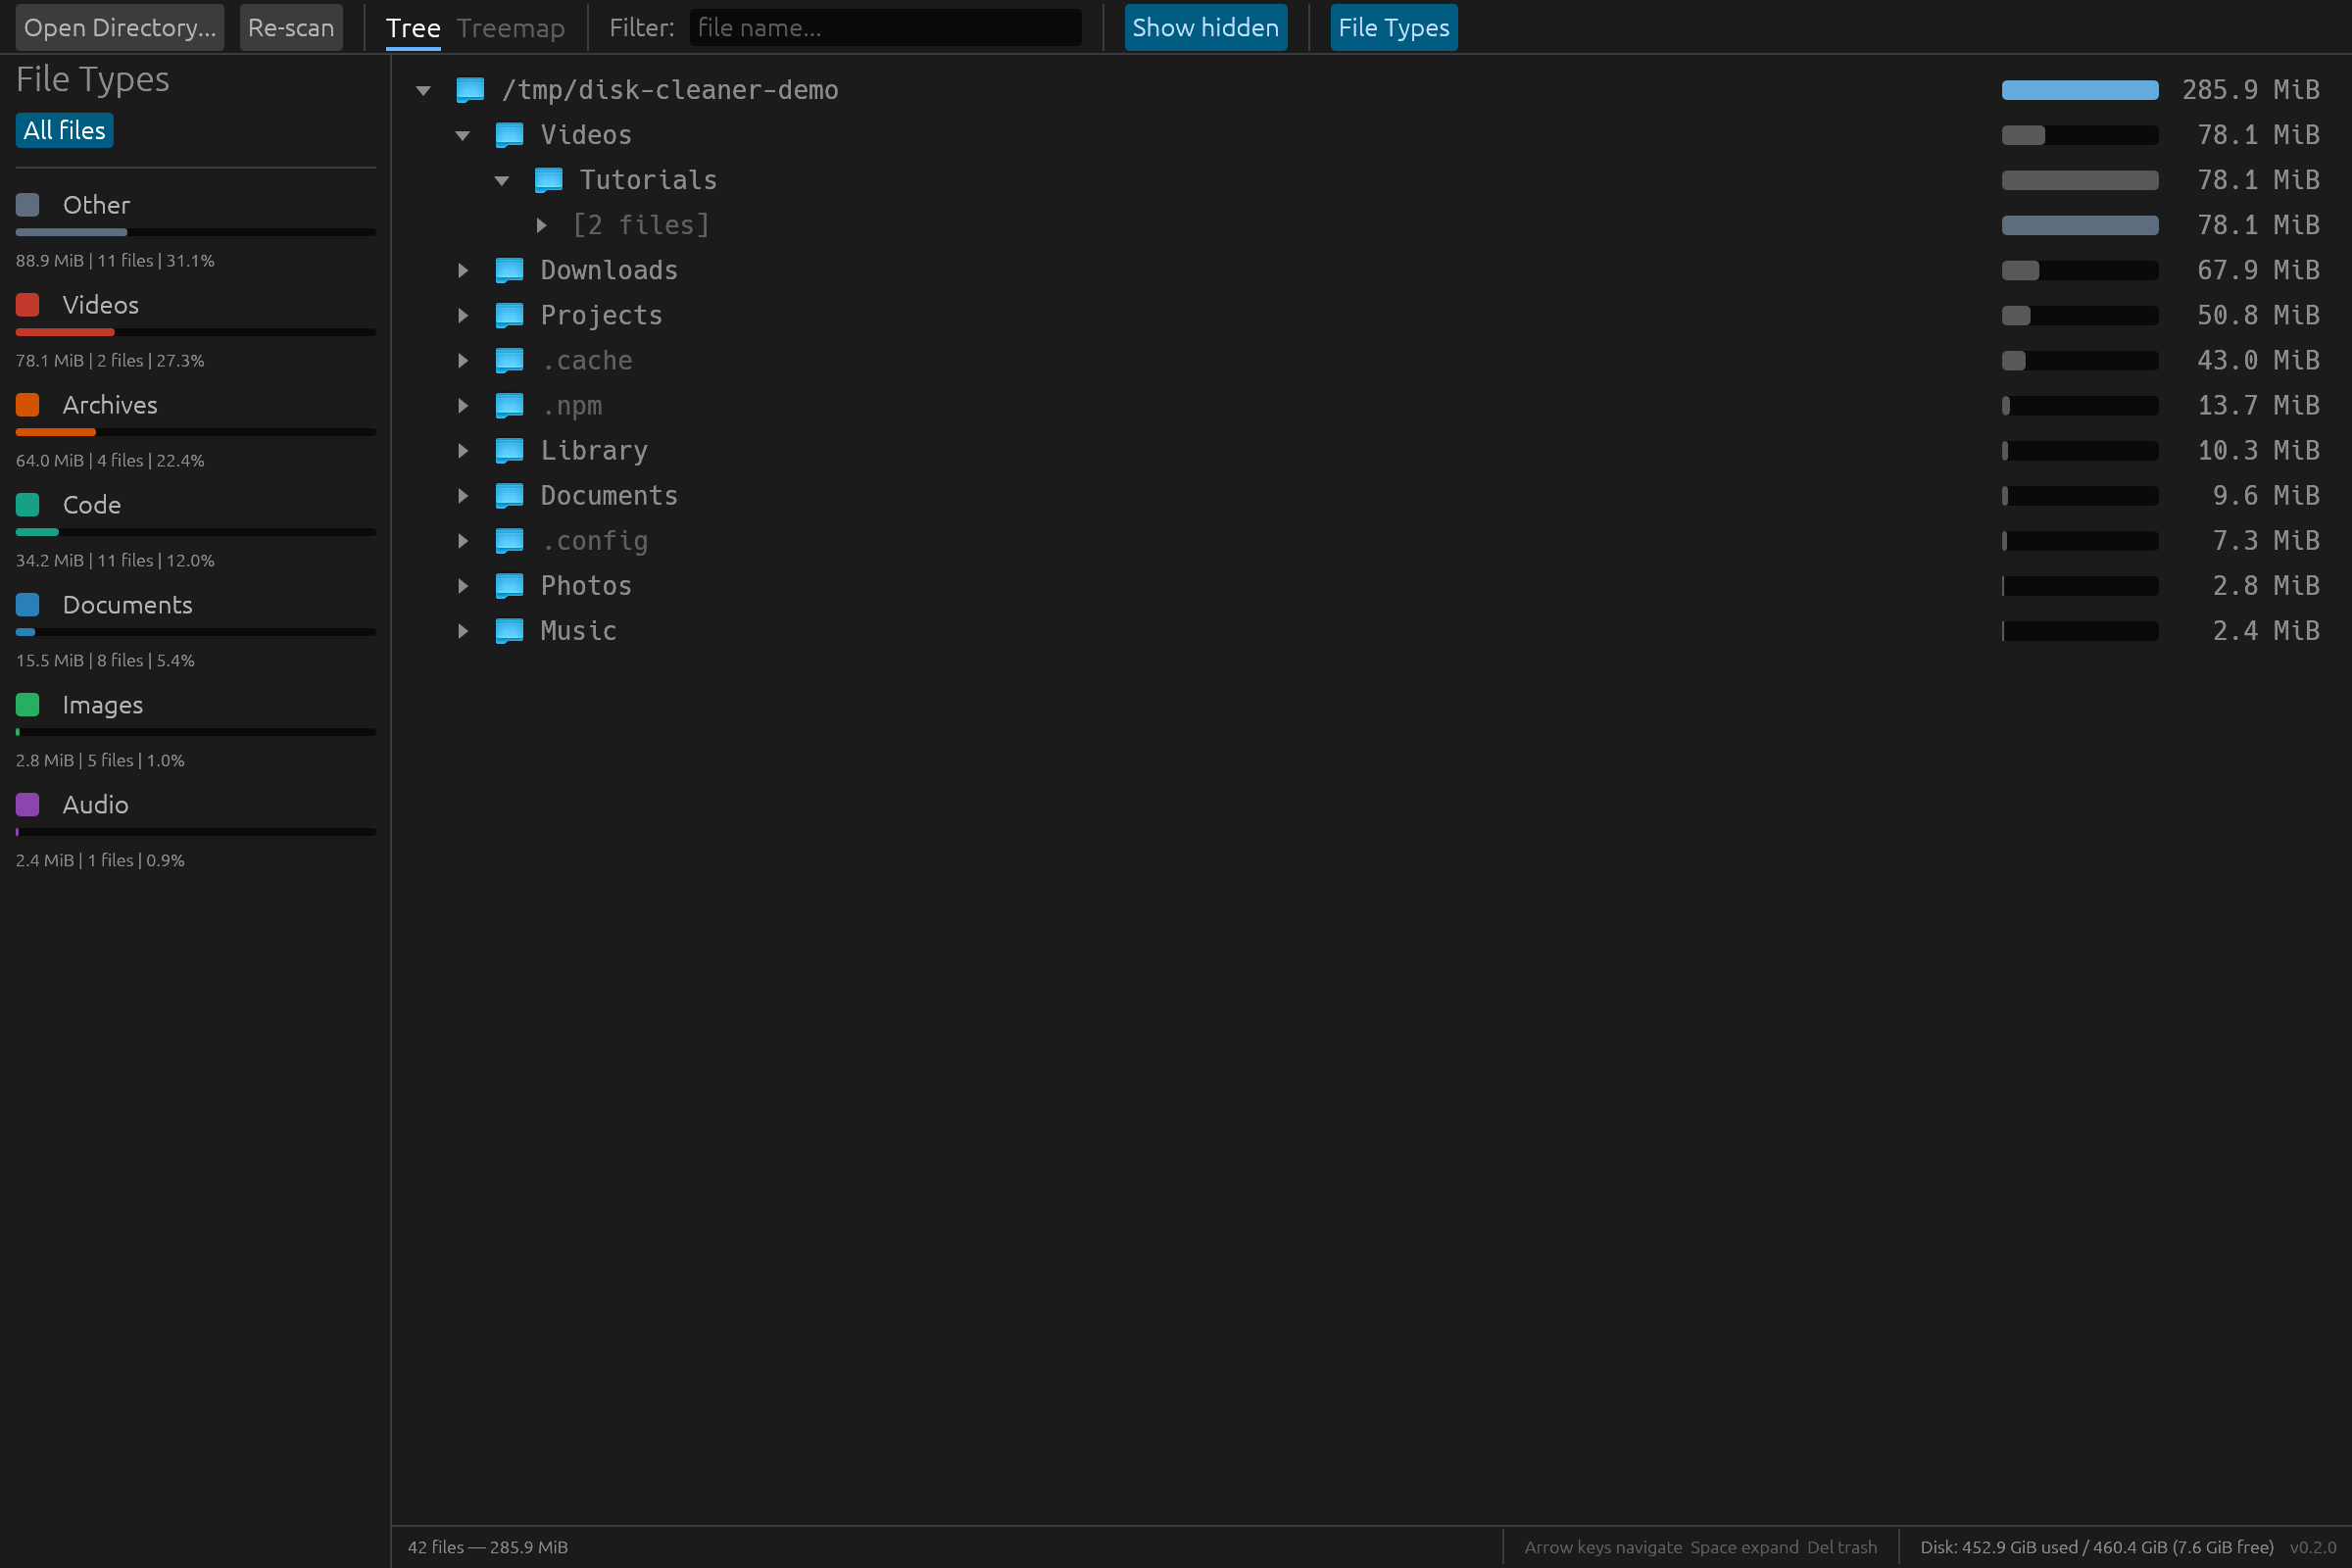Expand the Downloads tree entry
This screenshot has height=1568, width=2352.
(463, 269)
